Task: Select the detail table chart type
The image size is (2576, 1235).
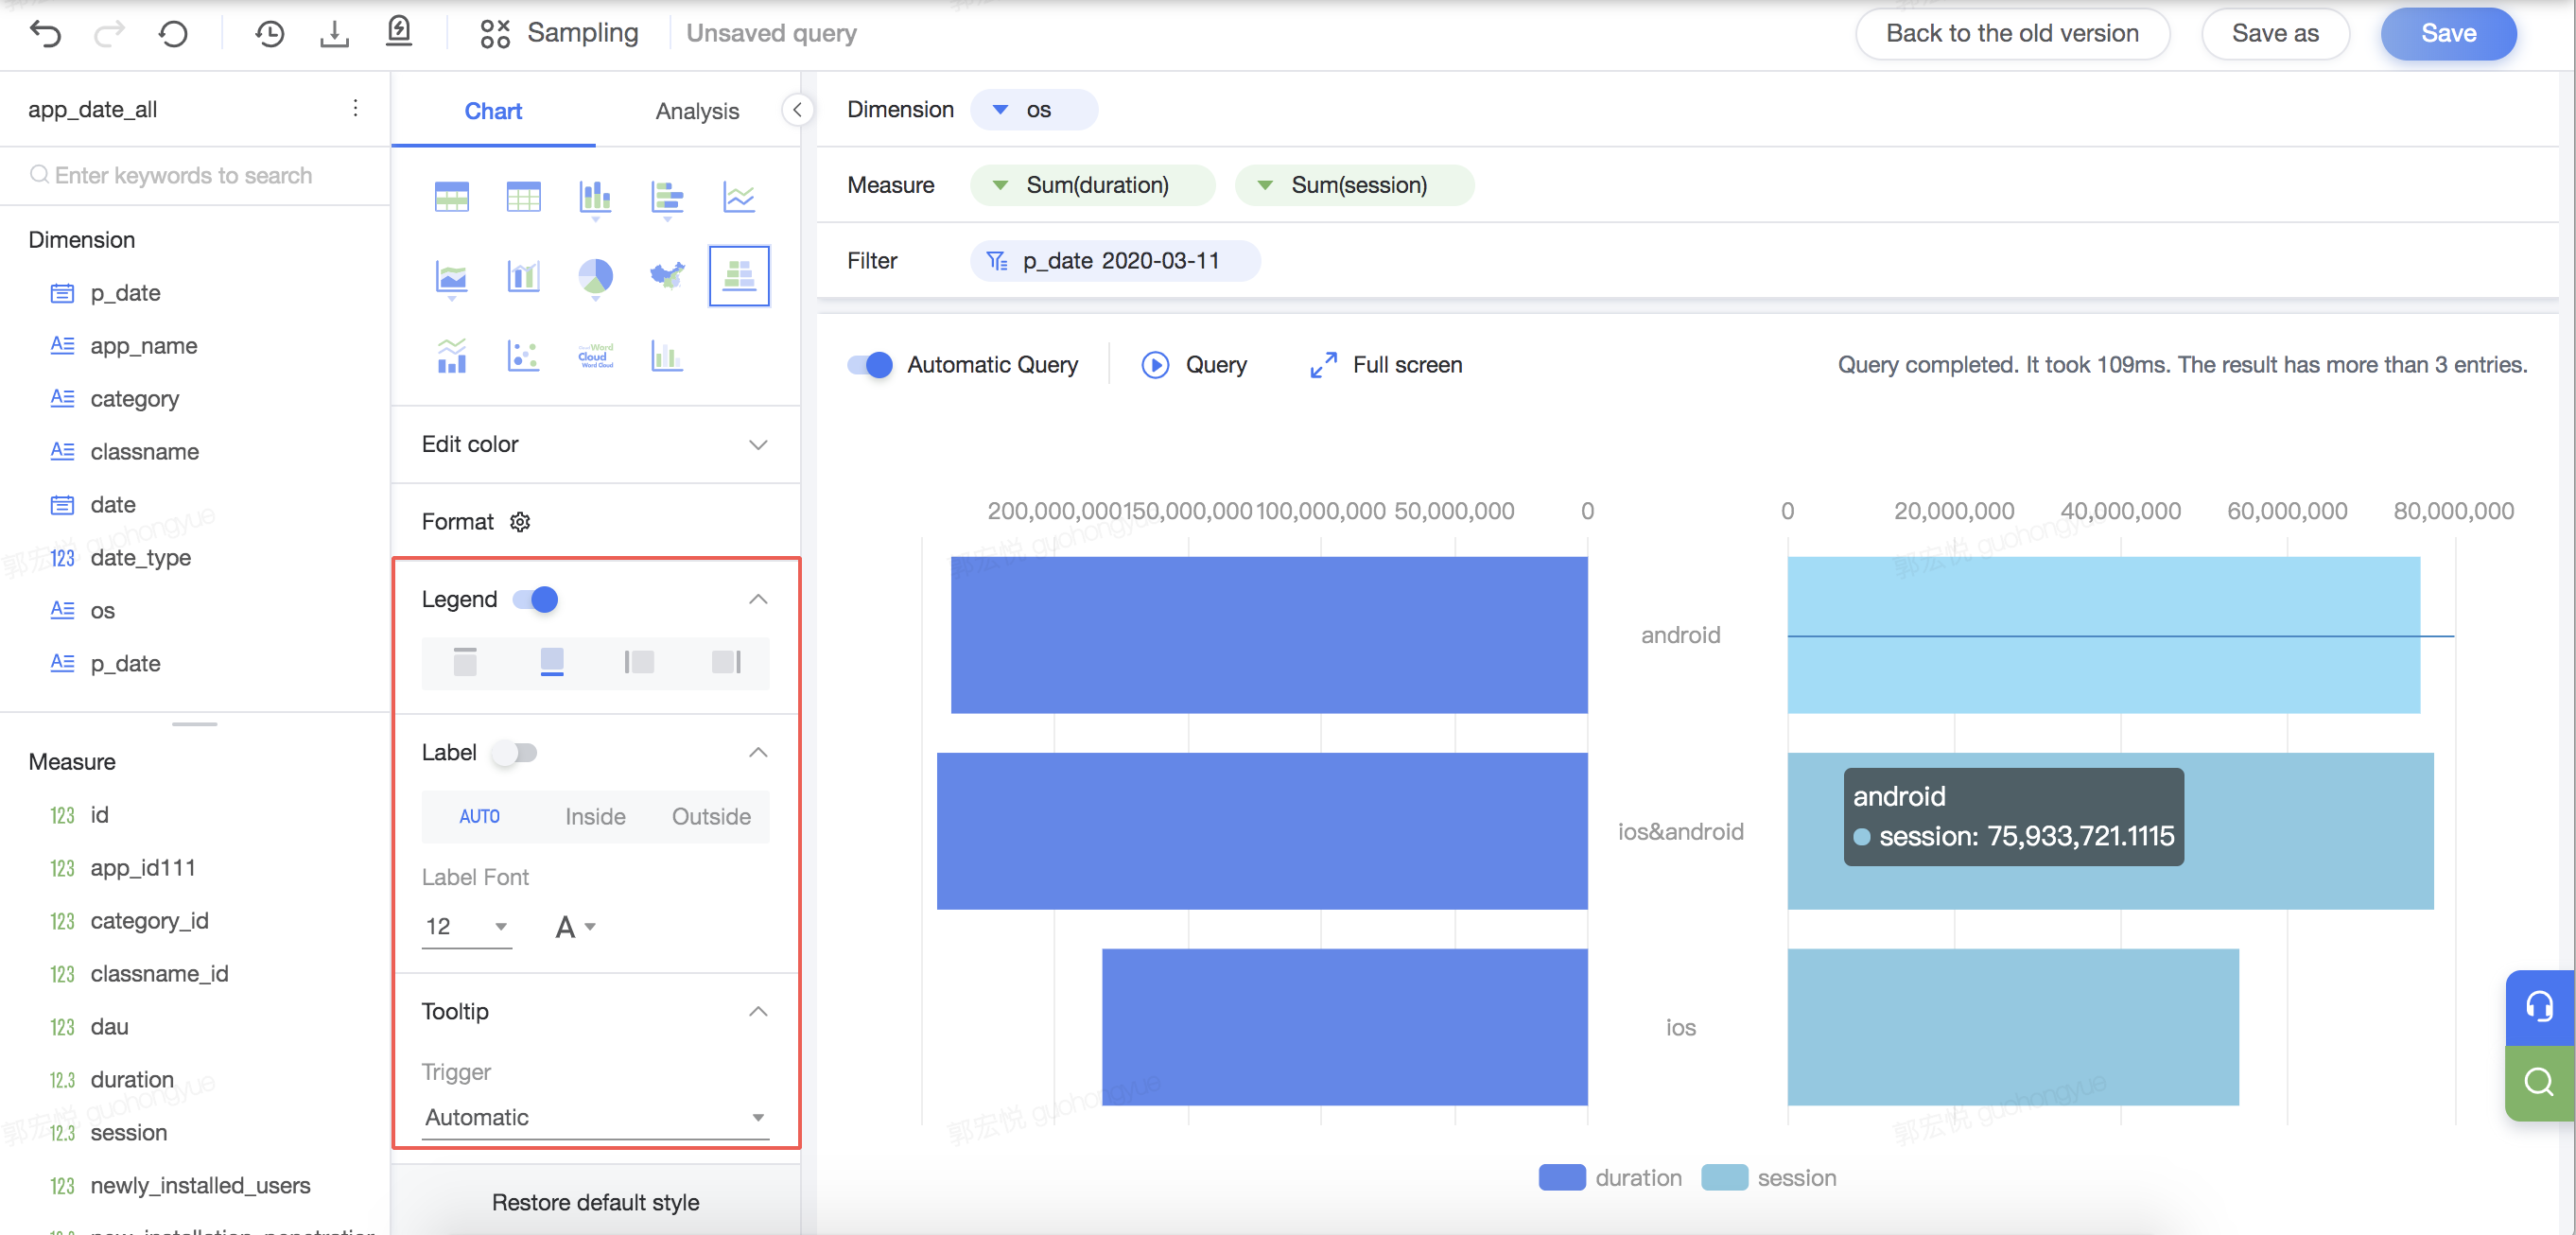Action: [524, 196]
